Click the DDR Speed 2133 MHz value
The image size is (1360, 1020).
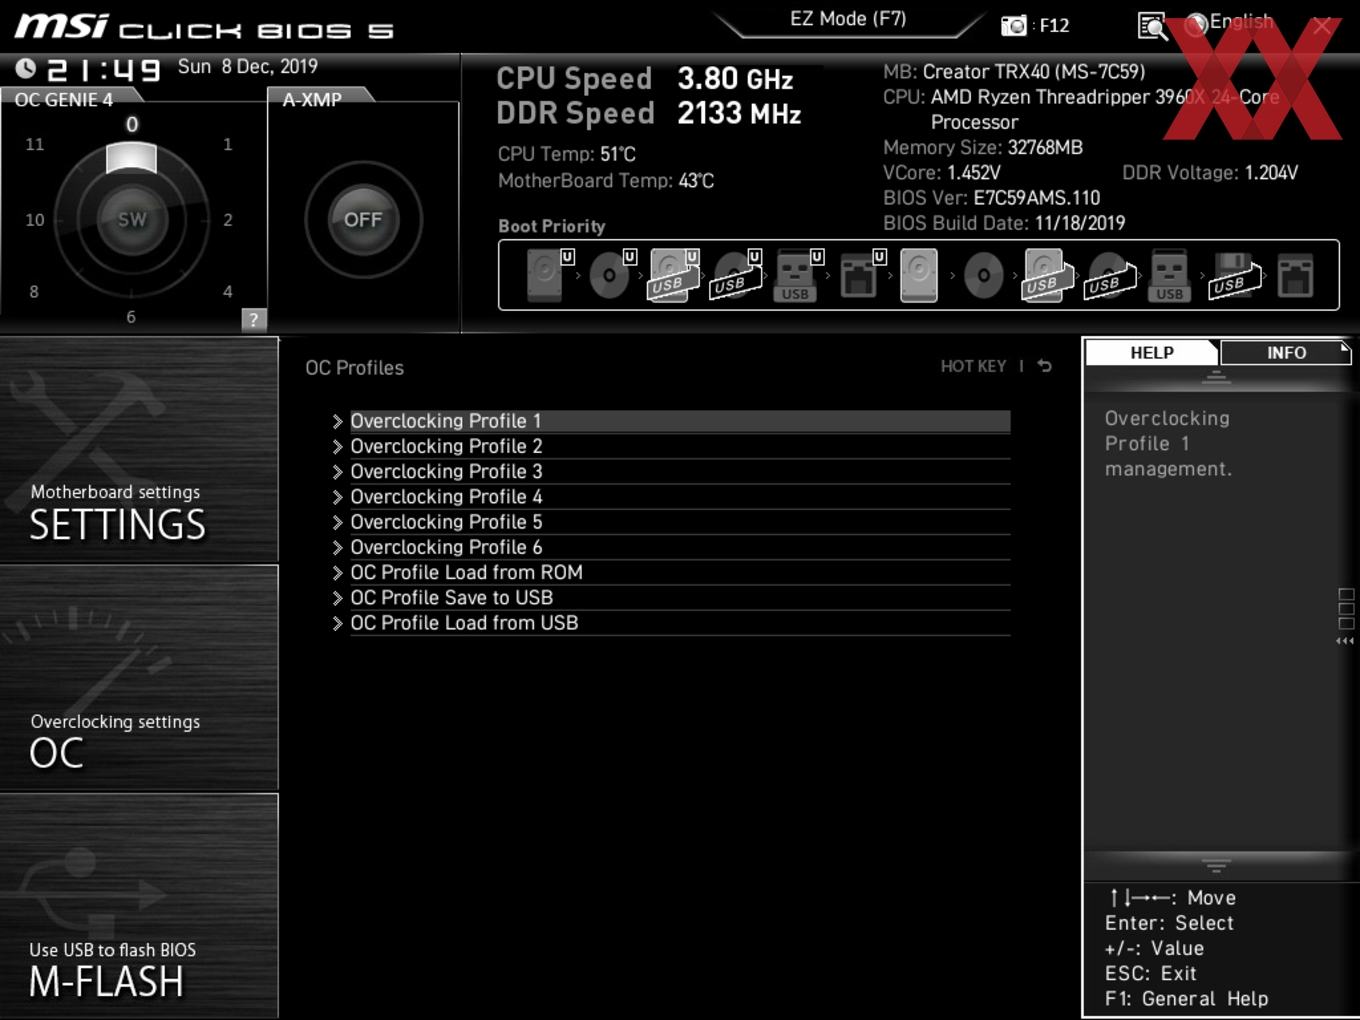tap(739, 113)
